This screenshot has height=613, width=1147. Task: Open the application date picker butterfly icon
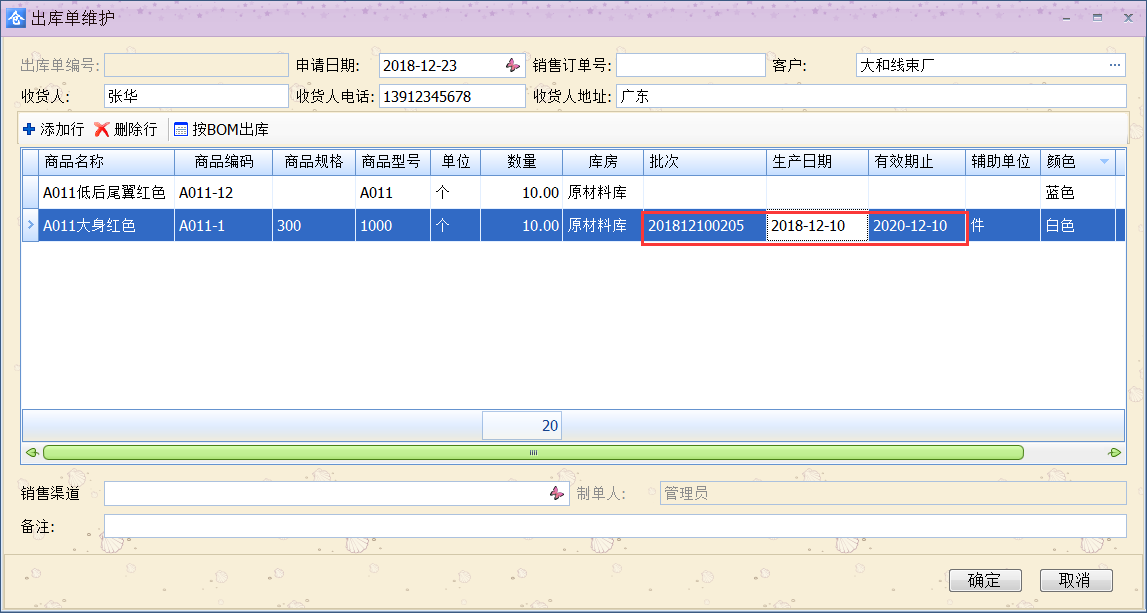tap(512, 66)
